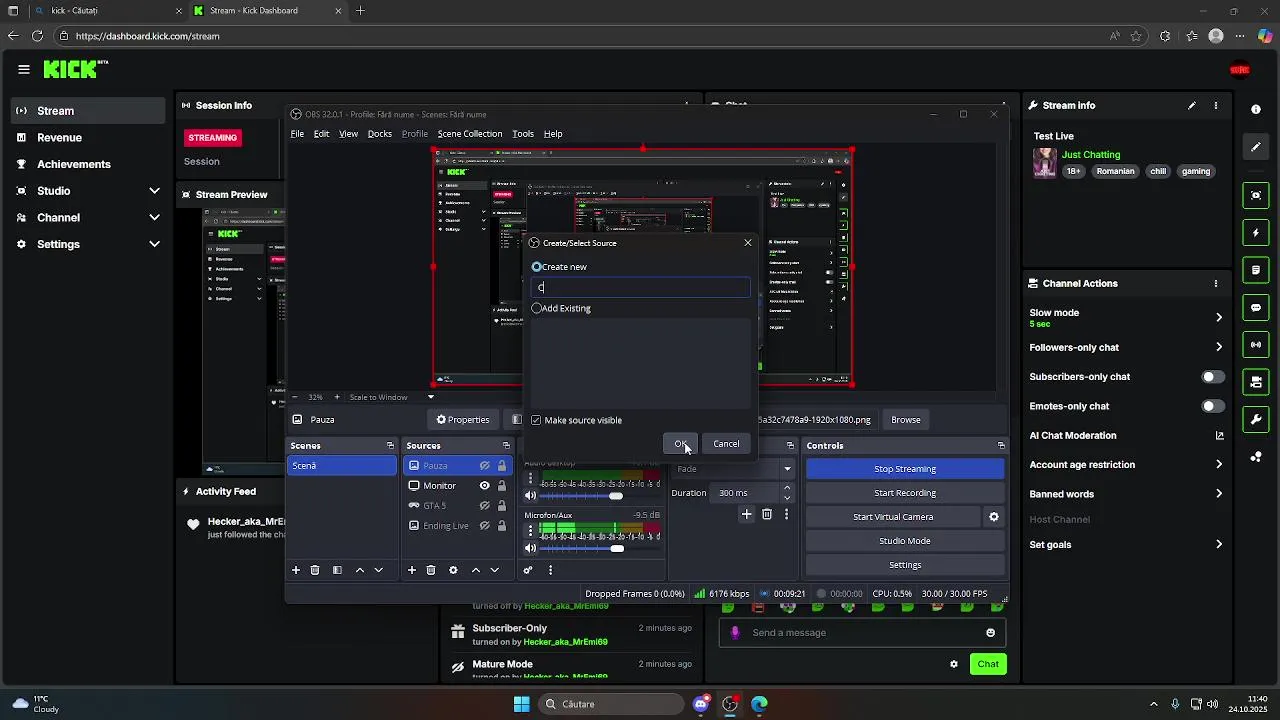Delete the selected scene with trash icon
The image size is (1280, 720).
[x=315, y=570]
